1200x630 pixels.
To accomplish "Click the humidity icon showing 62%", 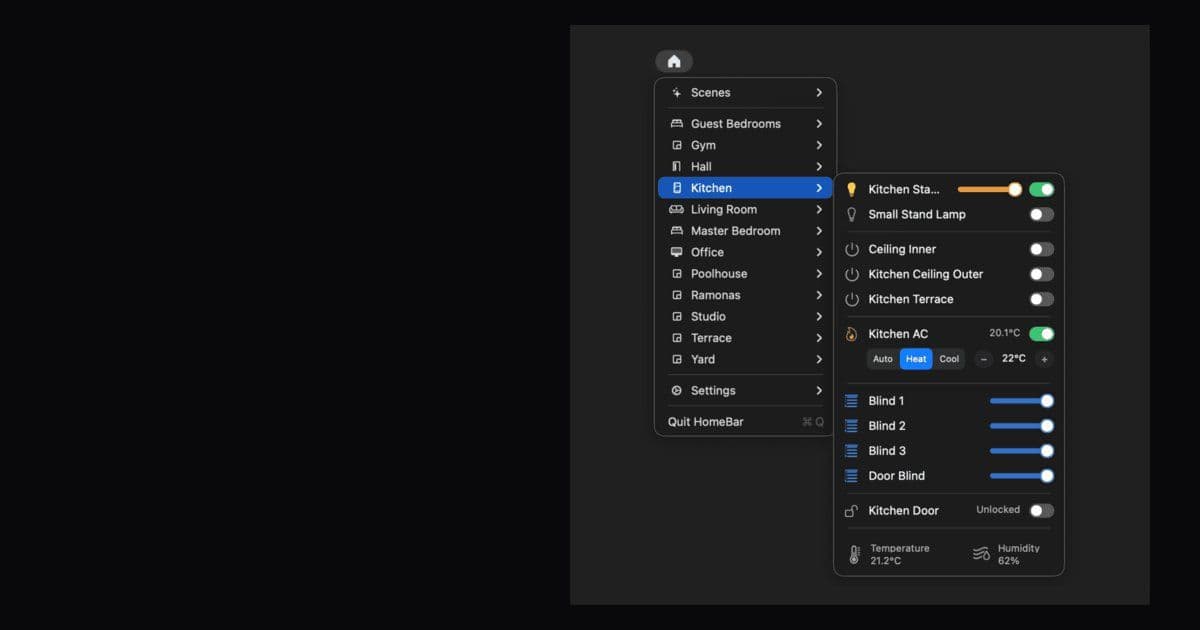I will (x=979, y=552).
